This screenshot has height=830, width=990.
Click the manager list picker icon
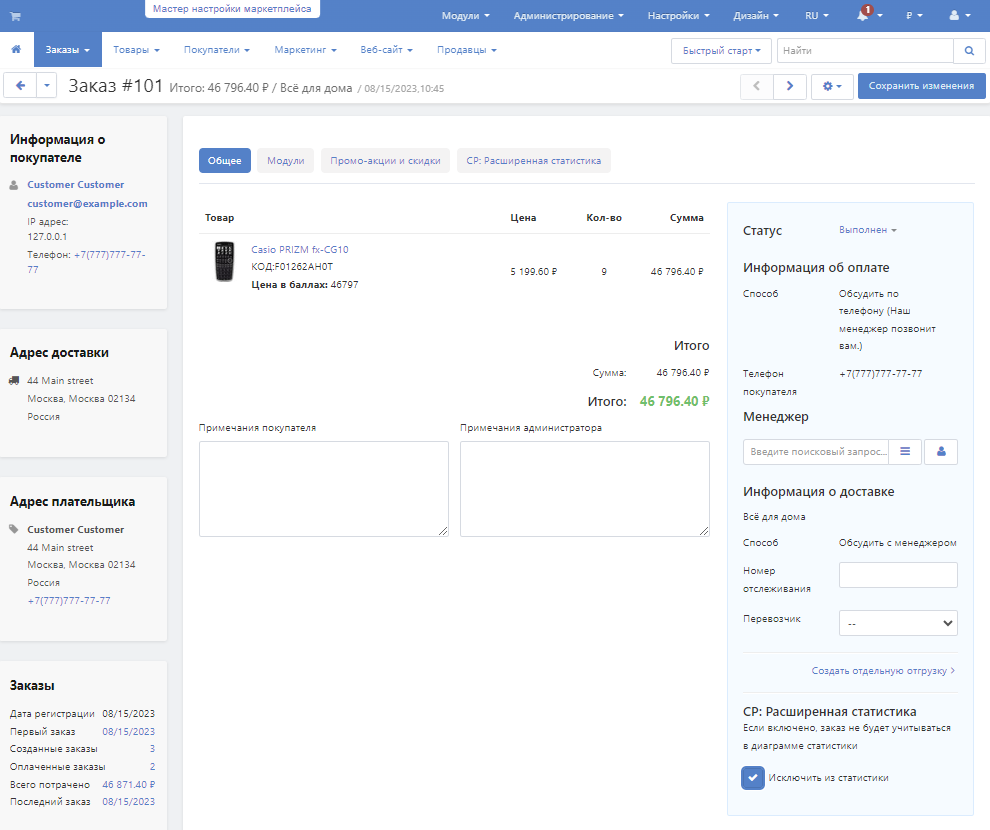pos(904,451)
